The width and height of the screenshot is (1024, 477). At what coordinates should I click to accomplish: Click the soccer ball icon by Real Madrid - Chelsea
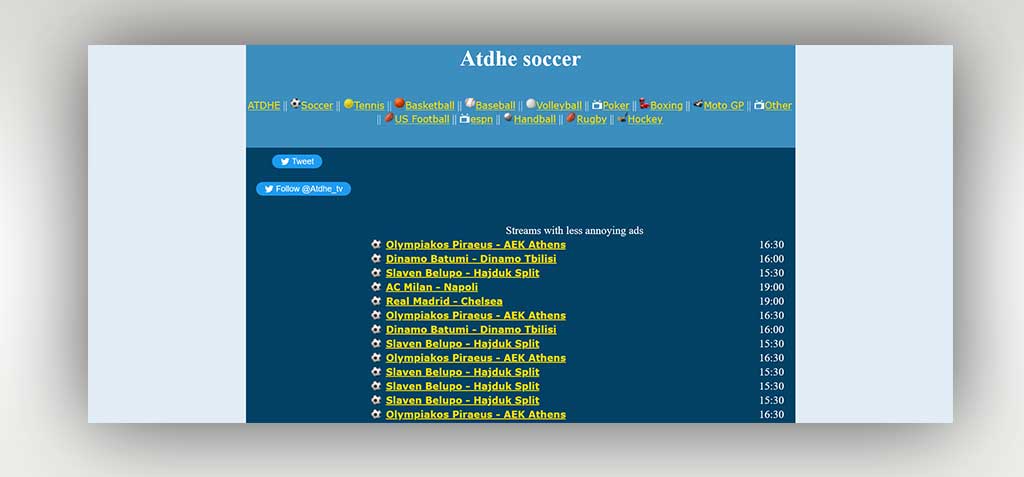[376, 301]
